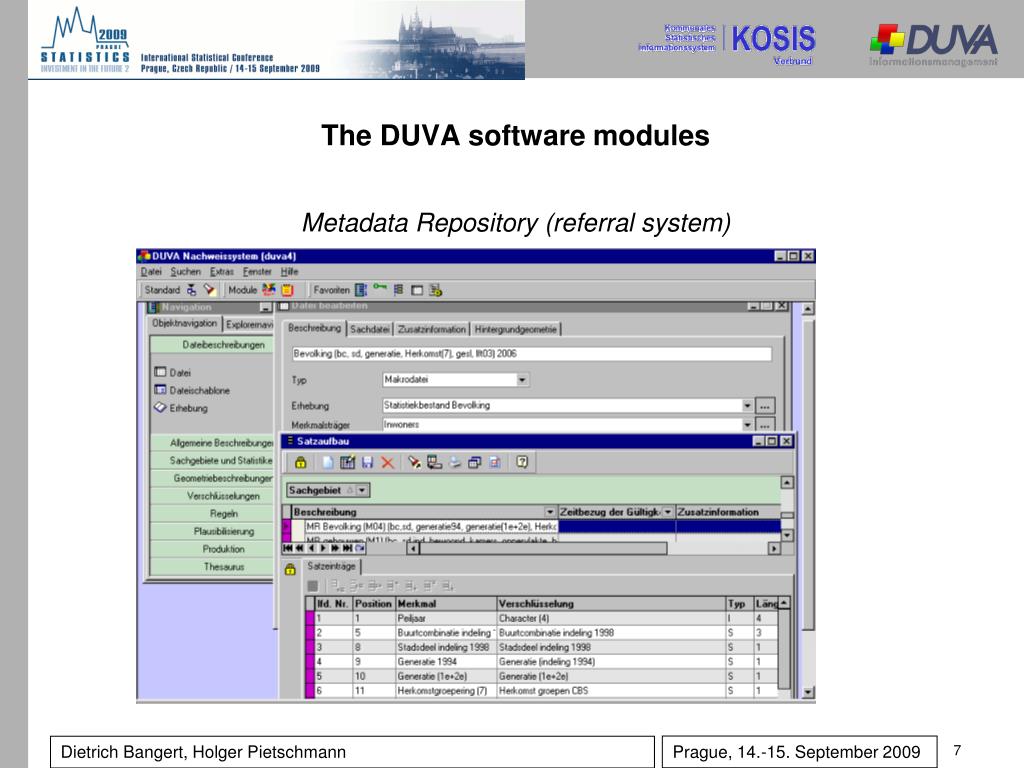Switch to the Zusatzinformation tab
This screenshot has width=1024, height=768.
pos(432,329)
